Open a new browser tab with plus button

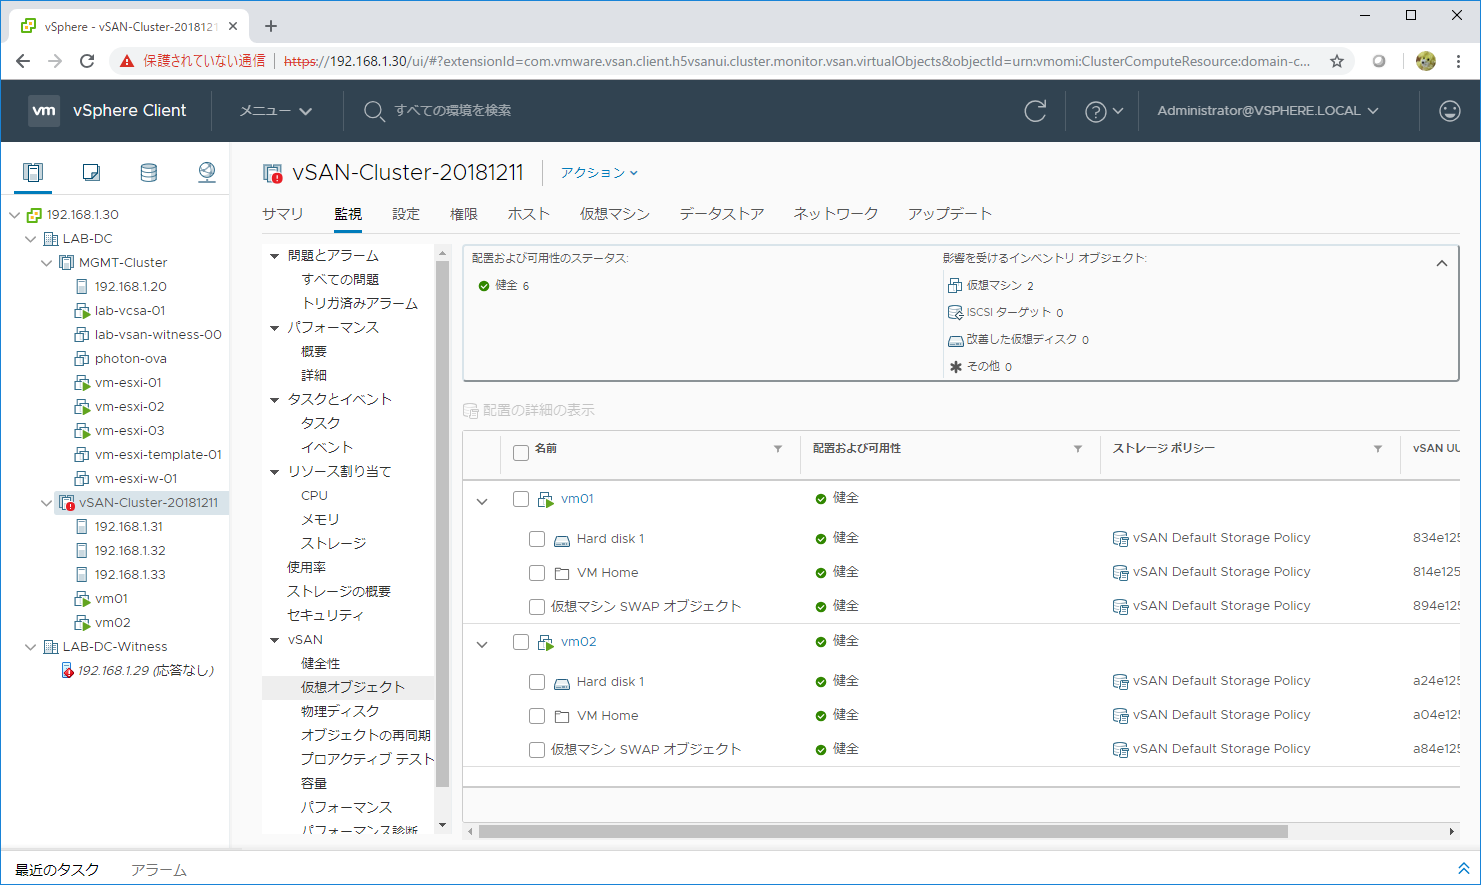271,26
